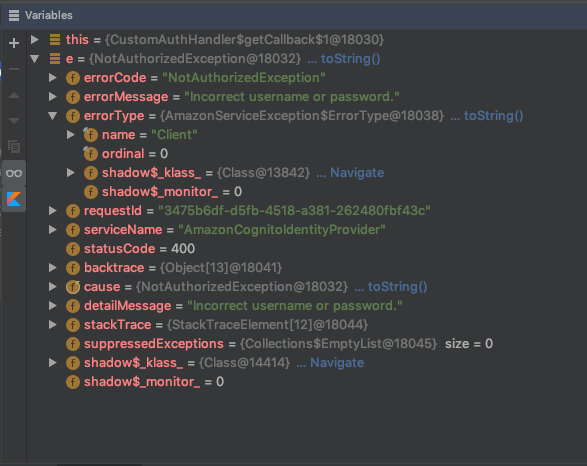Click the detailMessage field icon

click(73, 306)
